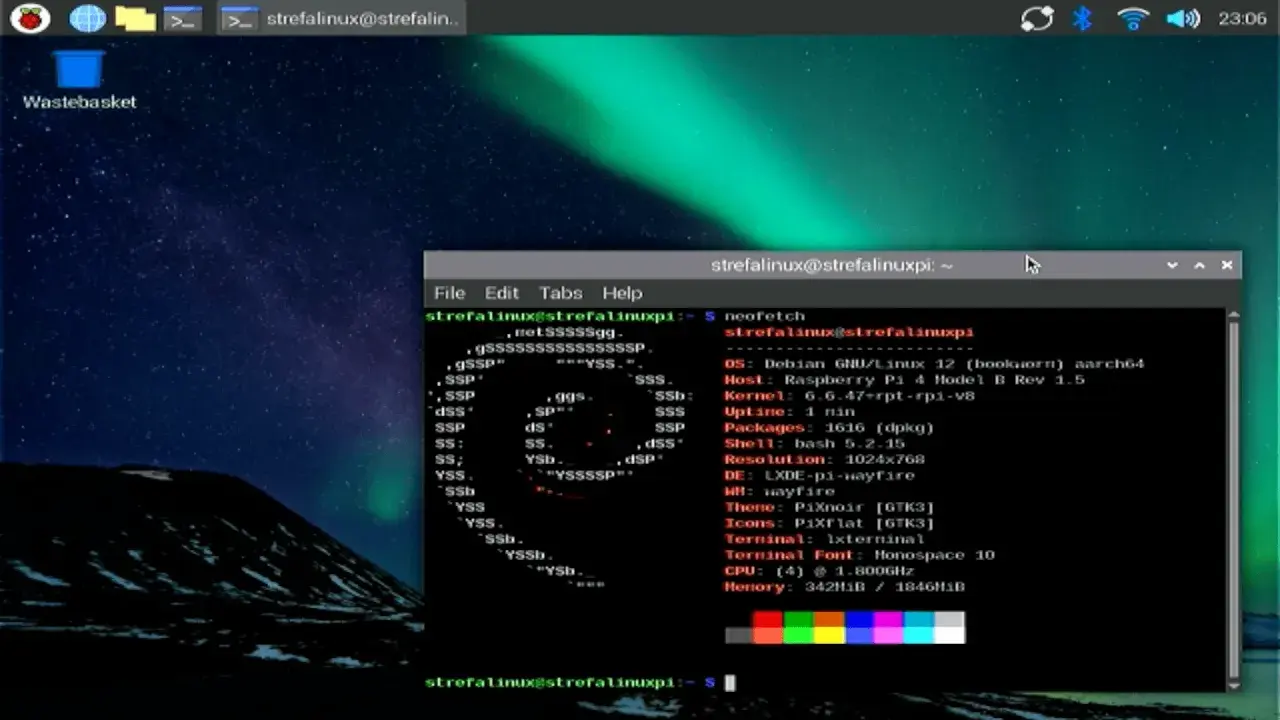
Task: Open the Wi-Fi network menu
Action: click(x=1133, y=18)
